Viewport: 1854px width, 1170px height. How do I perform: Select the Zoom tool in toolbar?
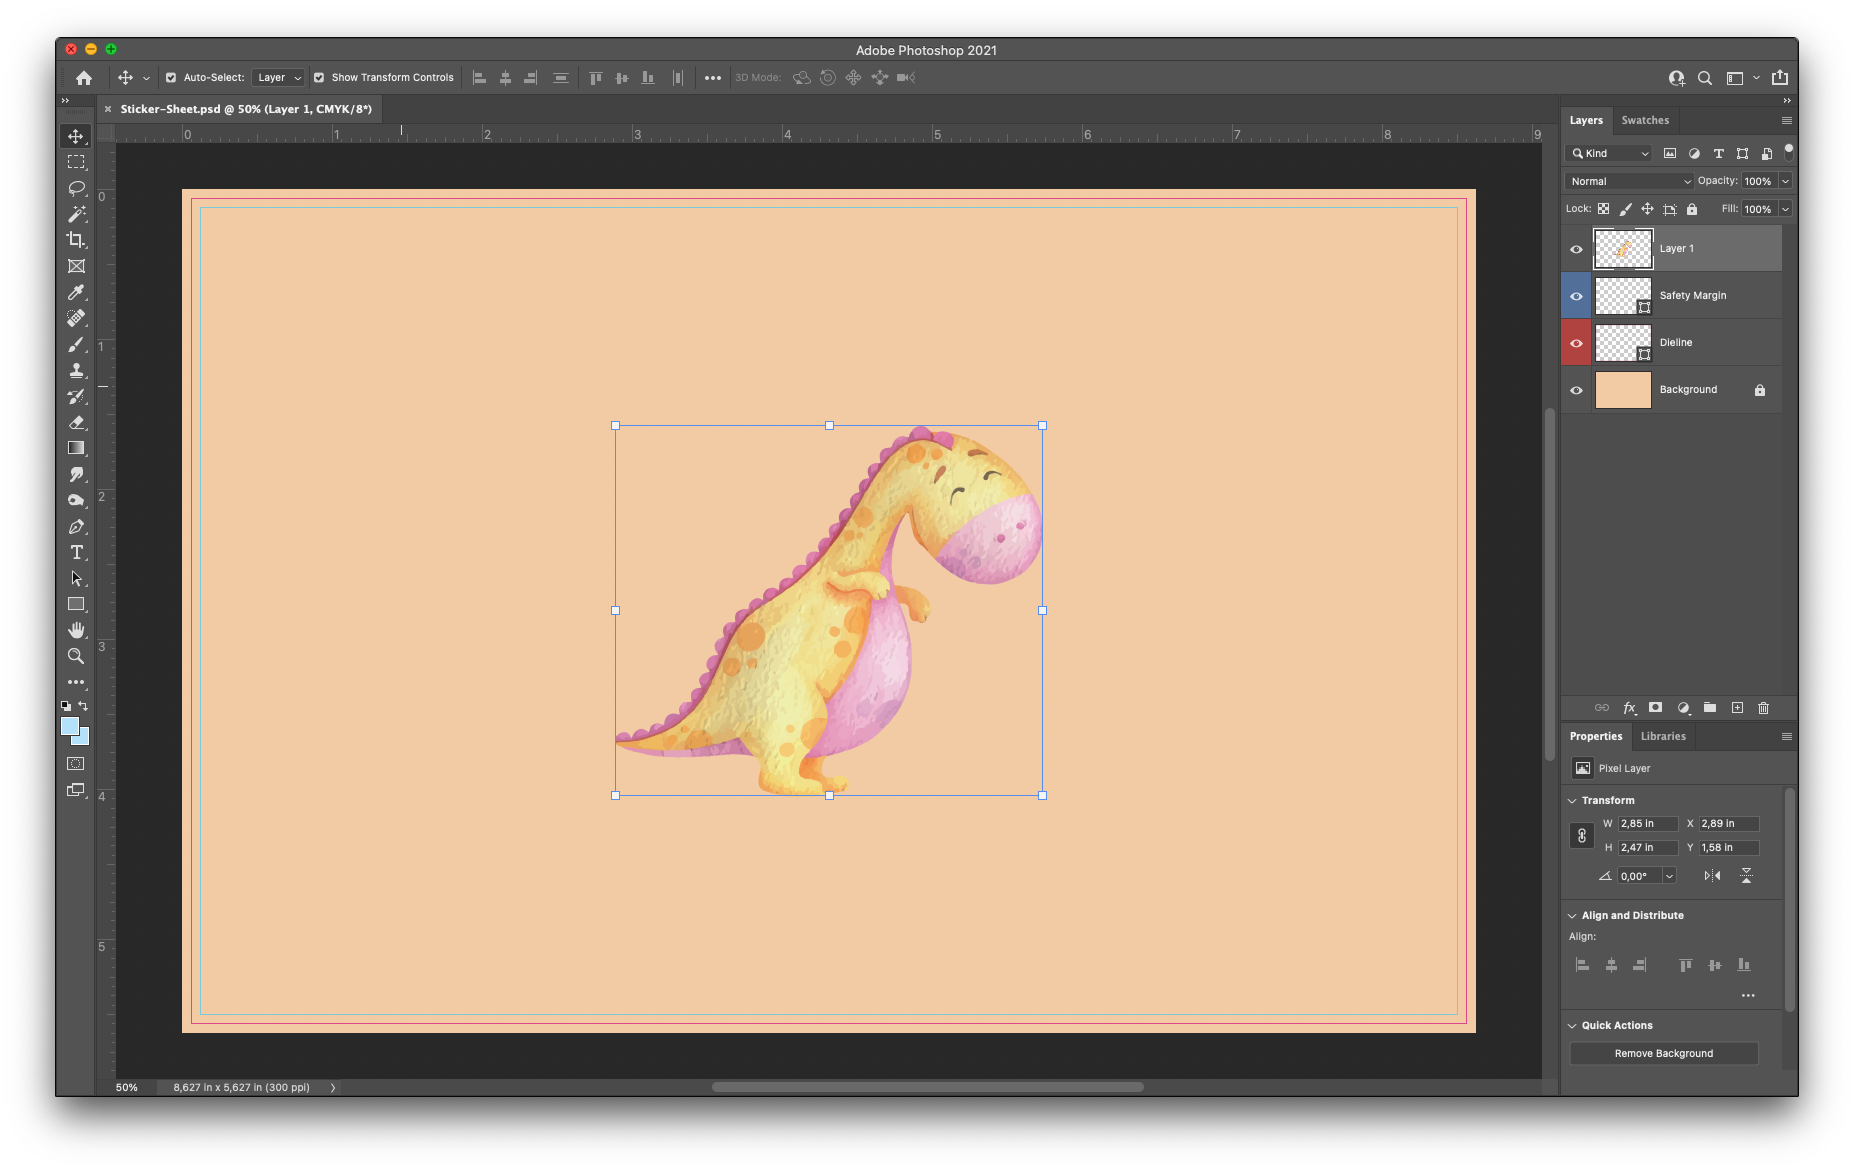pos(76,656)
